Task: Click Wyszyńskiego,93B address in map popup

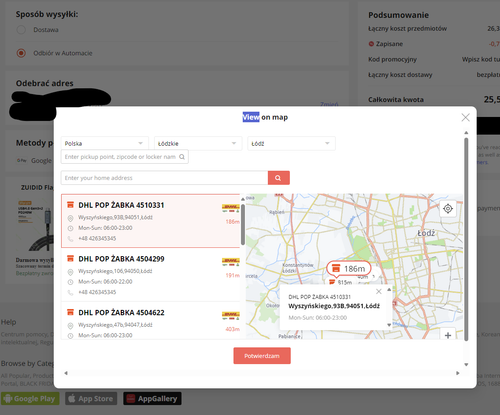Action: click(334, 306)
